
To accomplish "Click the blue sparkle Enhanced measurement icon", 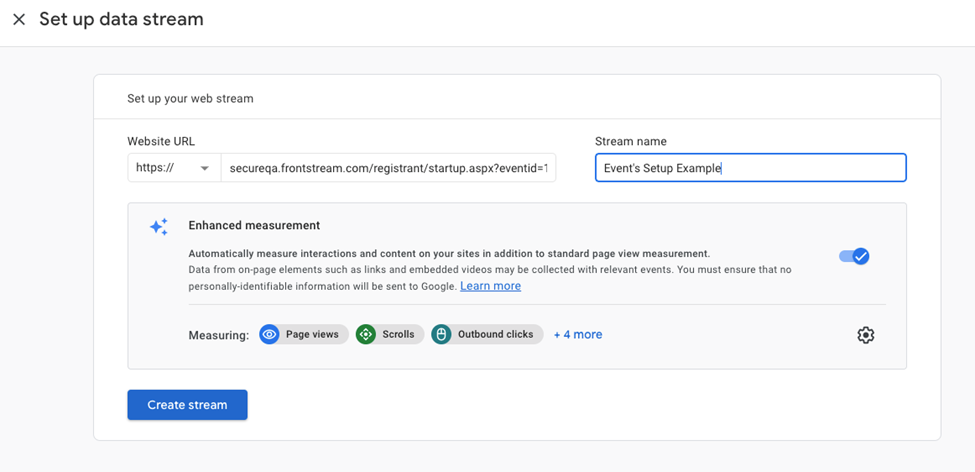I will coord(159,227).
